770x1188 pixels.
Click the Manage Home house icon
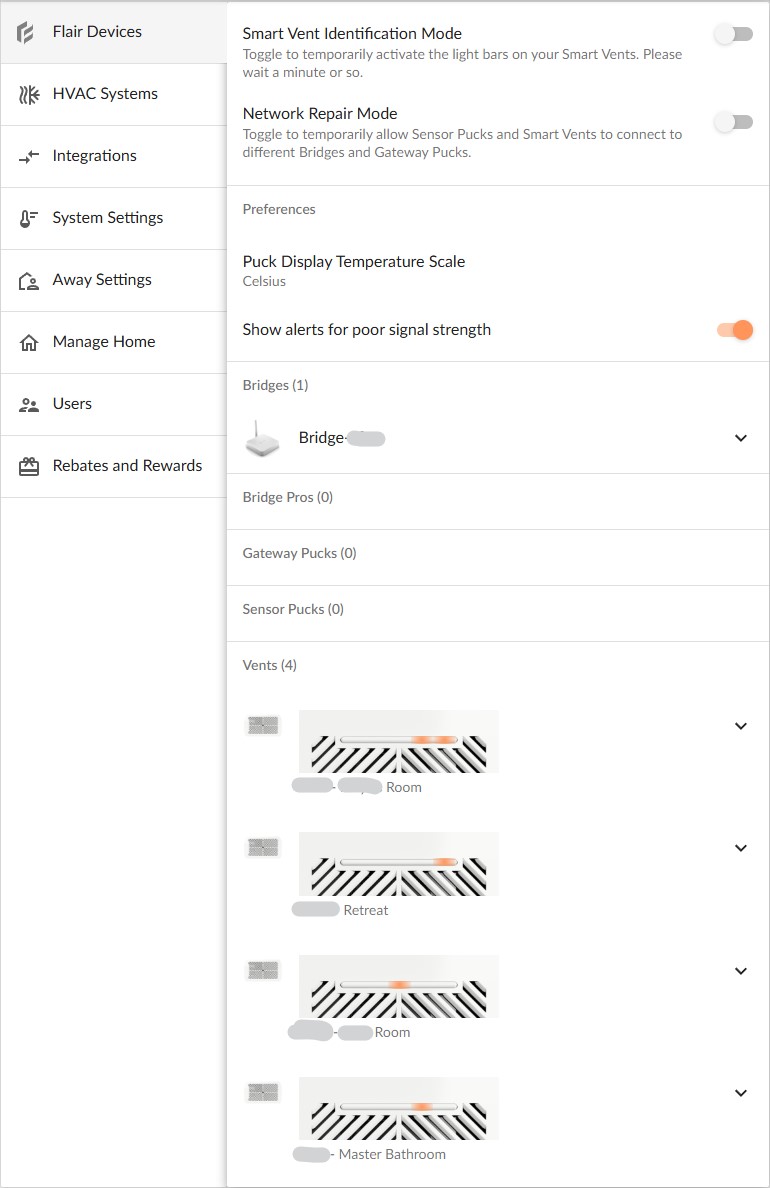(x=28, y=342)
